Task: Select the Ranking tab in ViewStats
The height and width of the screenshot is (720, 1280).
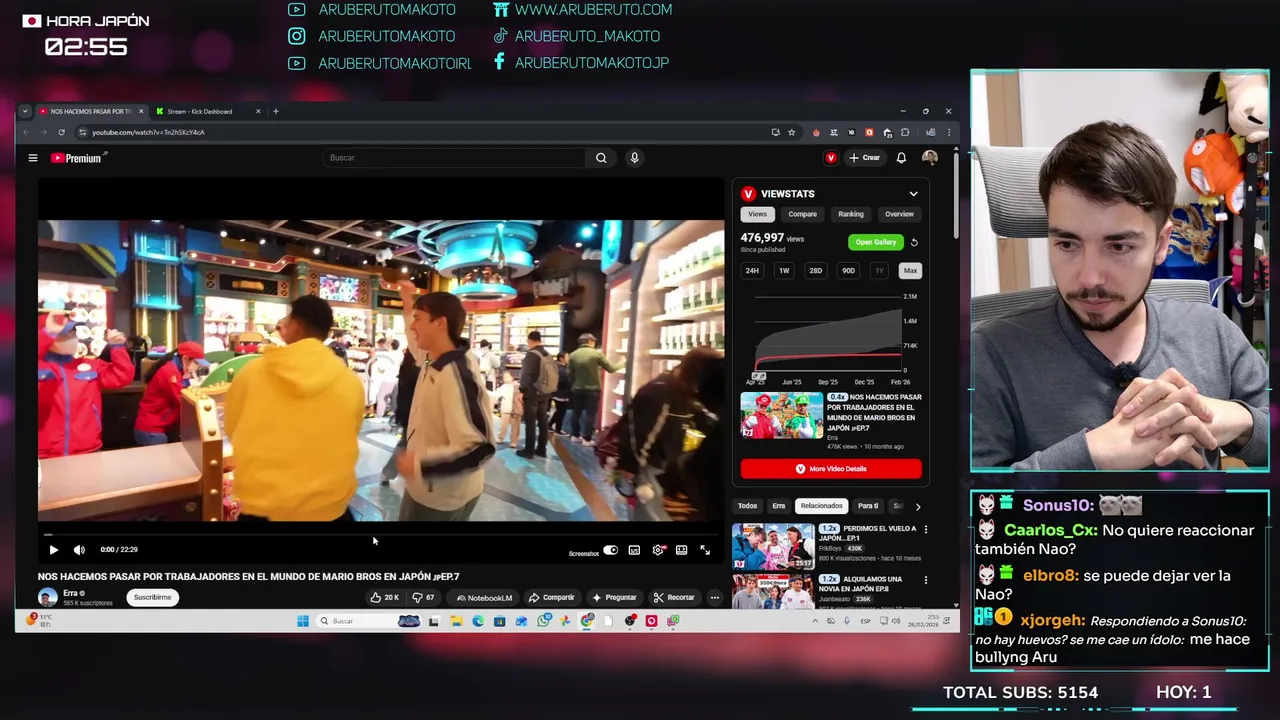Action: (851, 214)
